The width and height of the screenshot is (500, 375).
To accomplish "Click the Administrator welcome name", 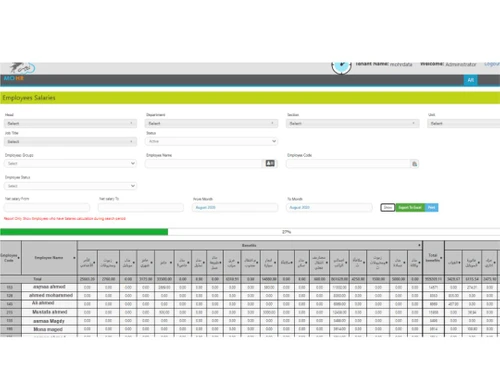I will [x=461, y=64].
